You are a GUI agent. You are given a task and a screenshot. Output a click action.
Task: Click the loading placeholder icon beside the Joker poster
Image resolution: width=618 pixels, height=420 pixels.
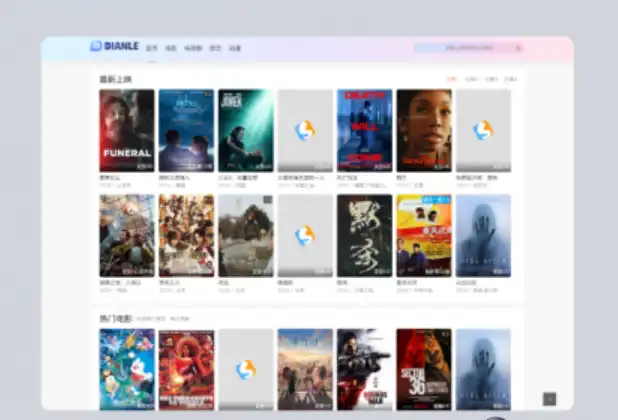click(305, 130)
